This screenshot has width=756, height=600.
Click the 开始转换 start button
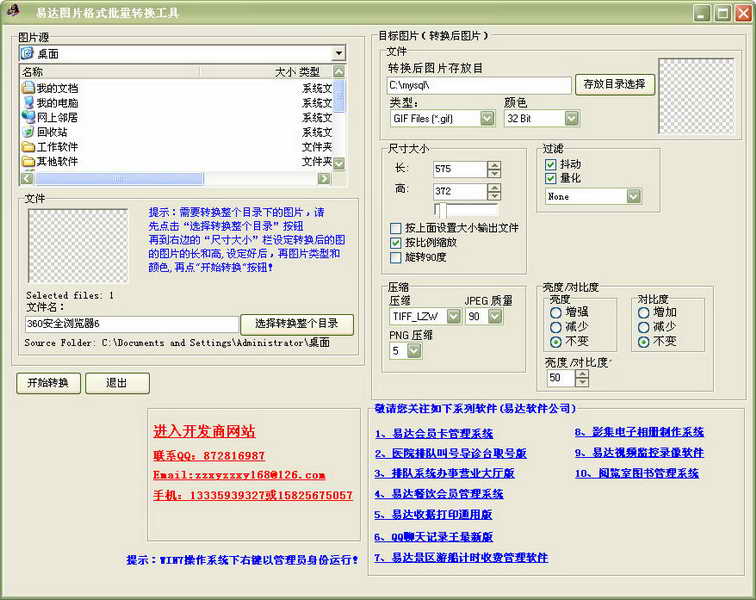(48, 383)
